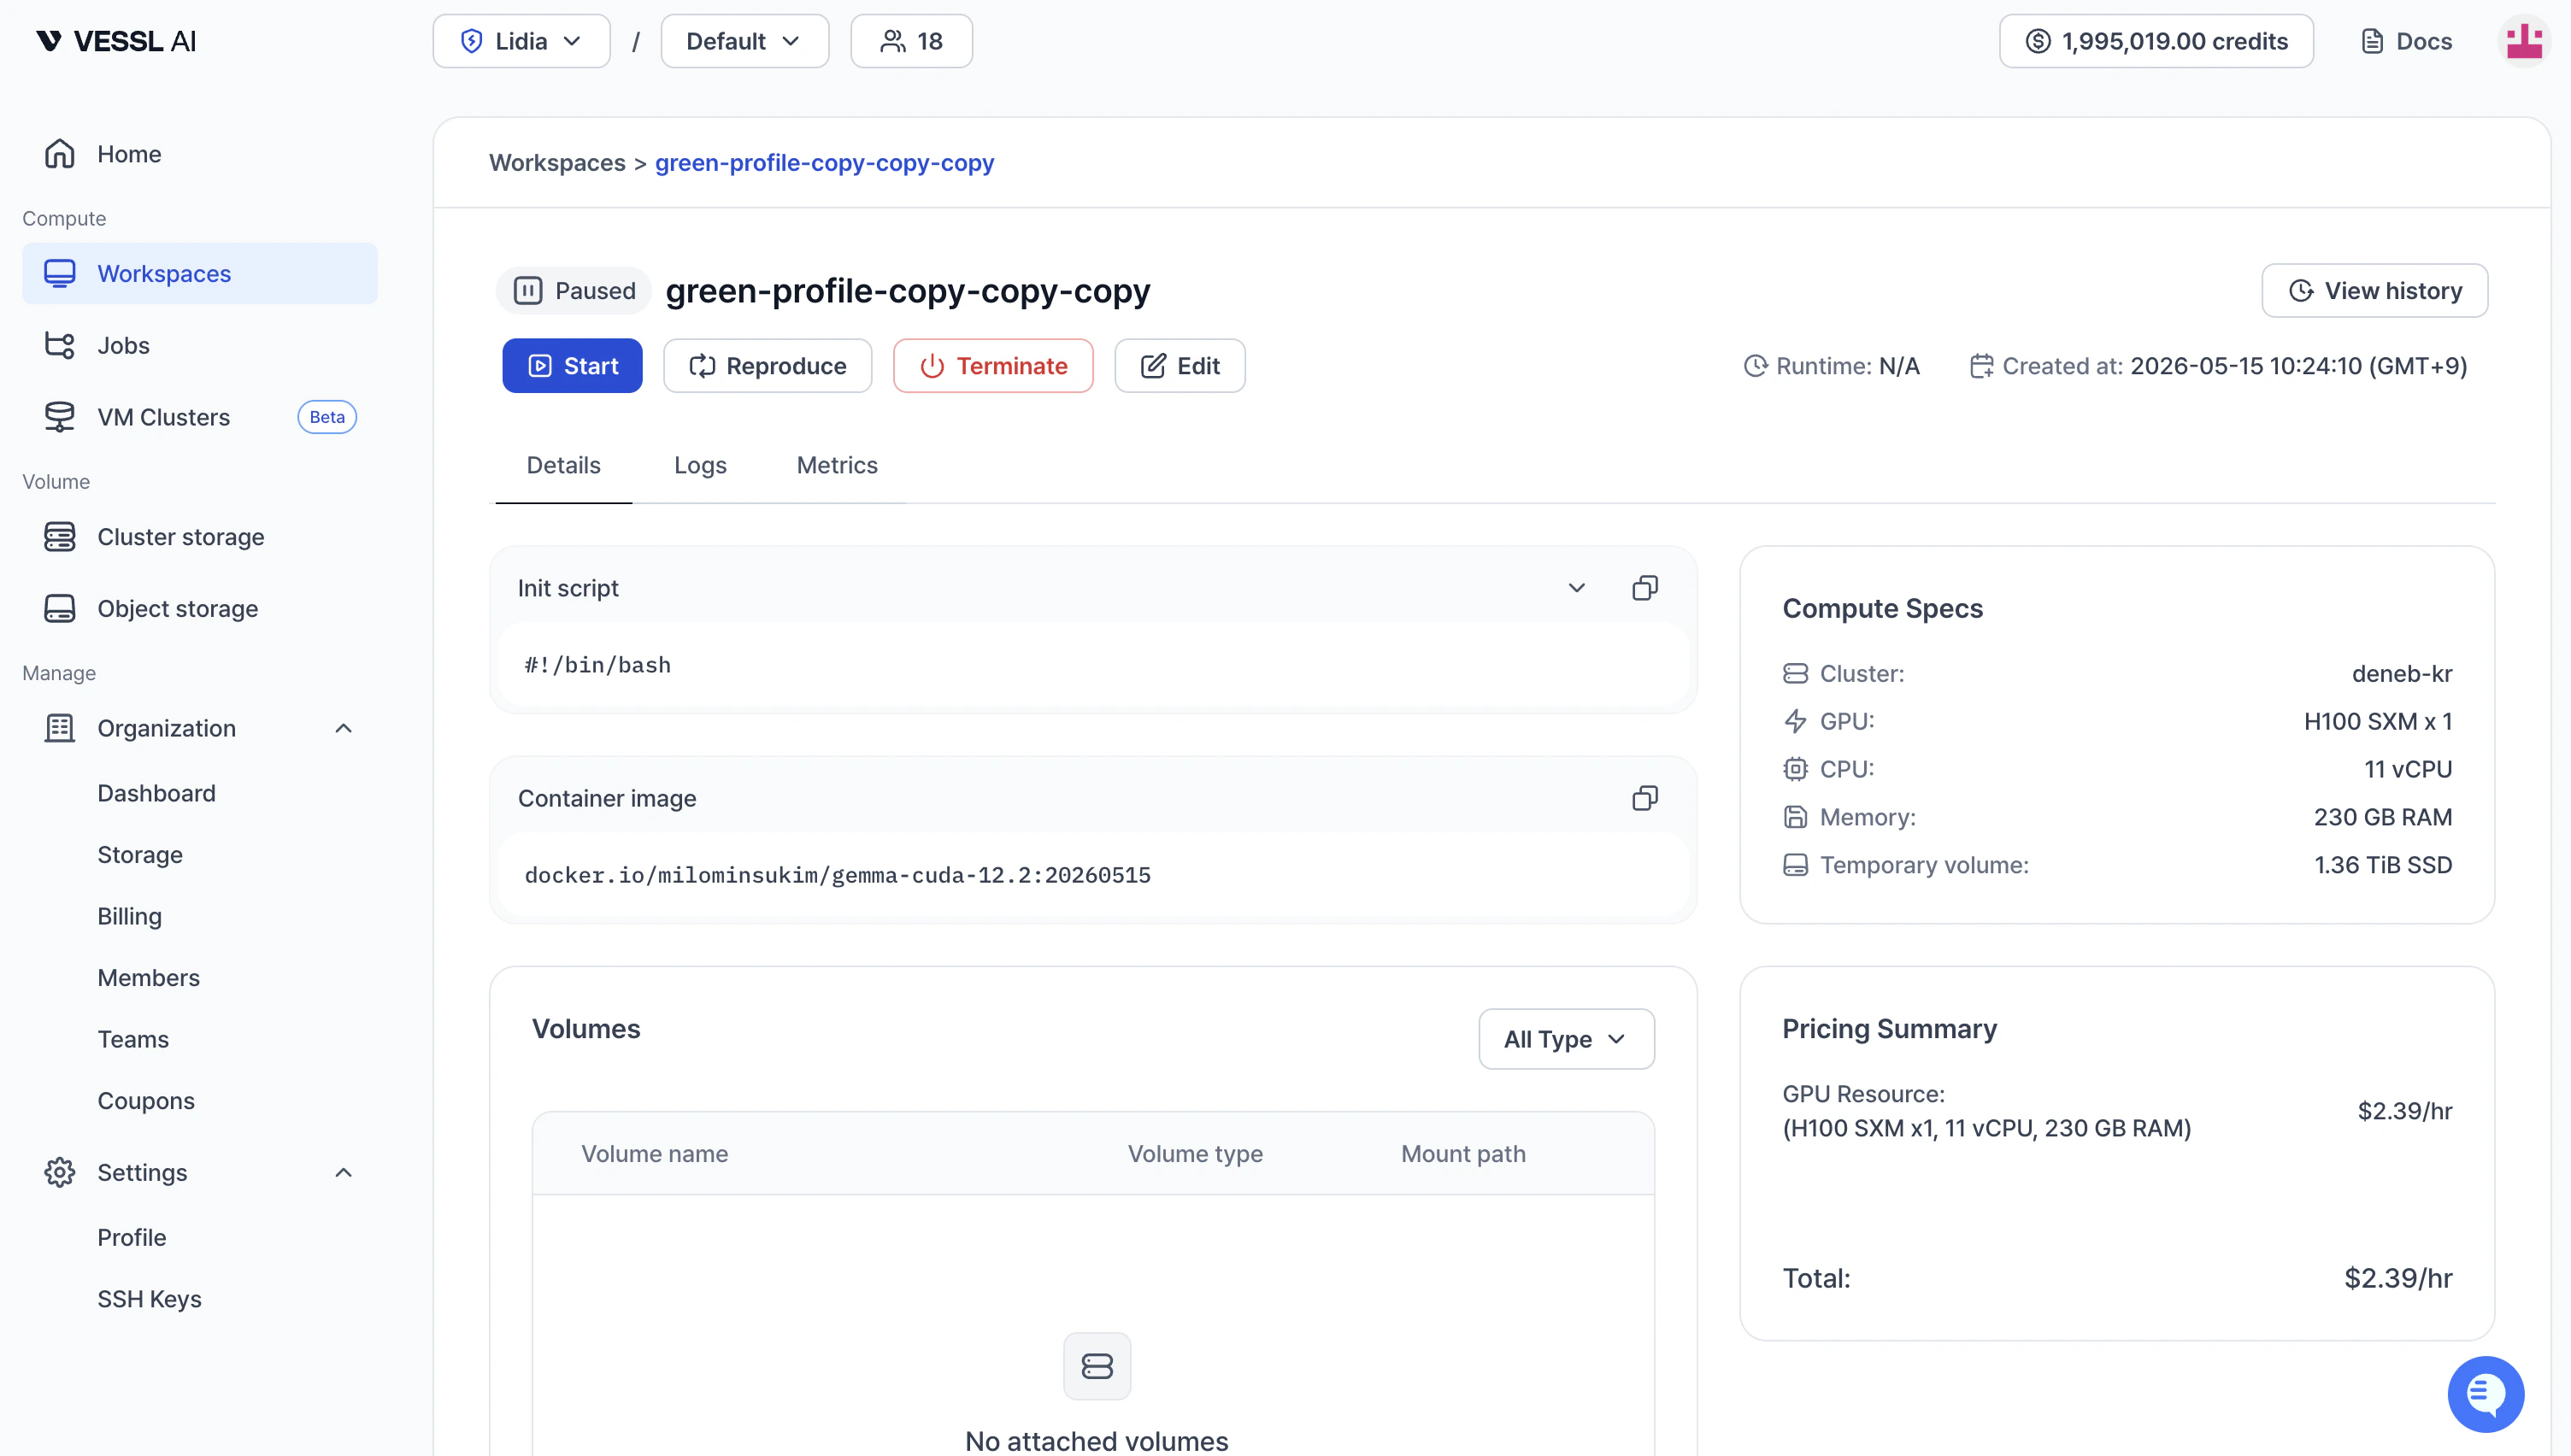Viewport: 2571px width, 1456px height.
Task: Click green-profile-copy-copy-copy breadcrumb link
Action: [x=824, y=162]
